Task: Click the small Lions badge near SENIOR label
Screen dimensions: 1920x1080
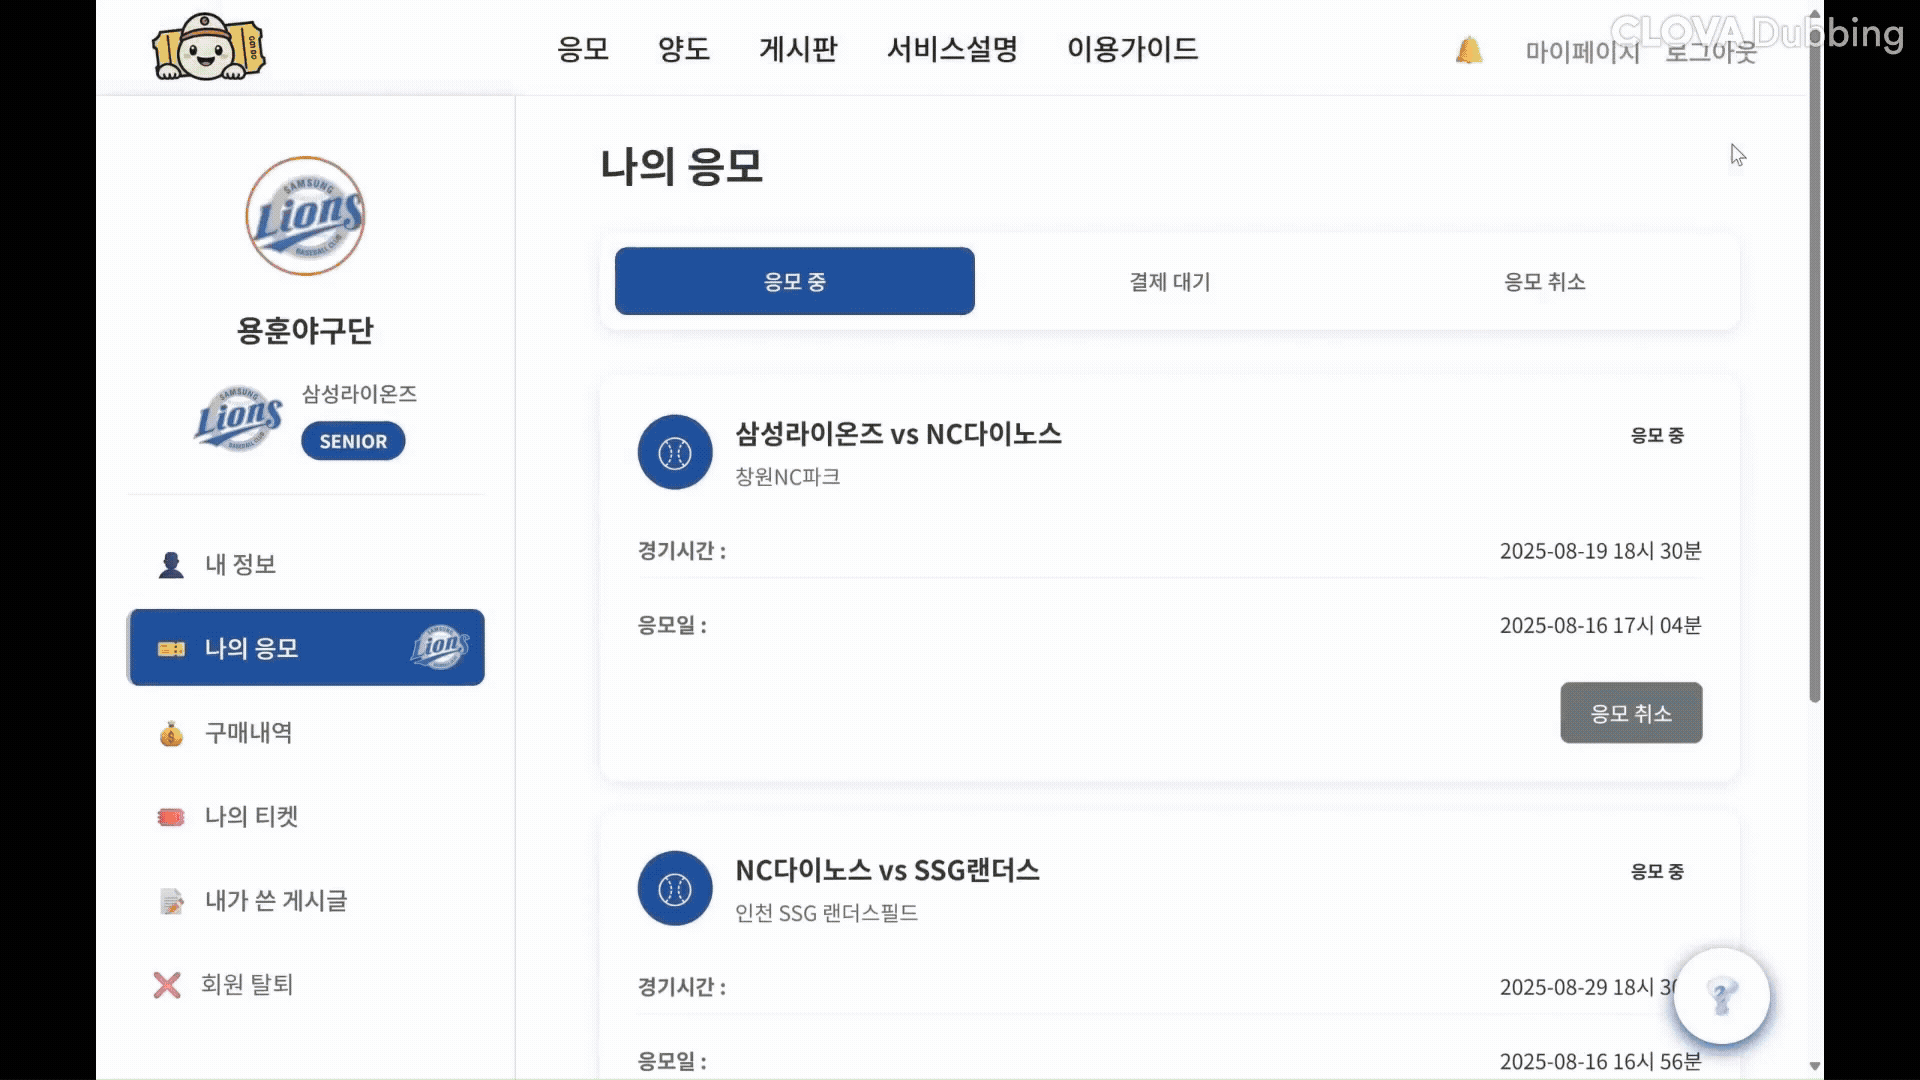Action: [x=240, y=418]
